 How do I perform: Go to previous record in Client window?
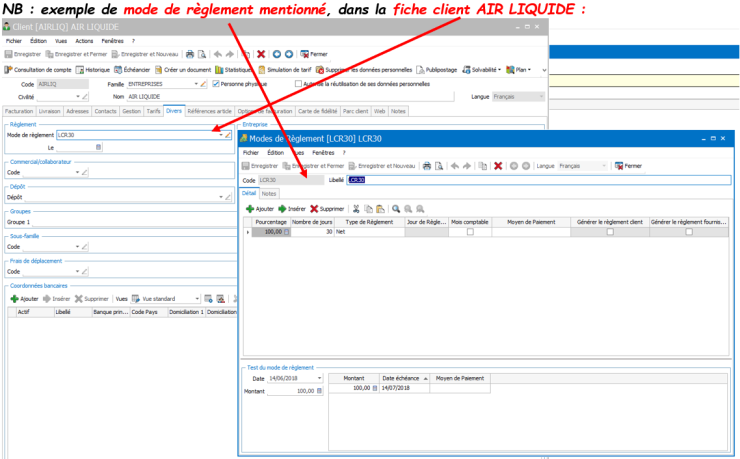(277, 54)
